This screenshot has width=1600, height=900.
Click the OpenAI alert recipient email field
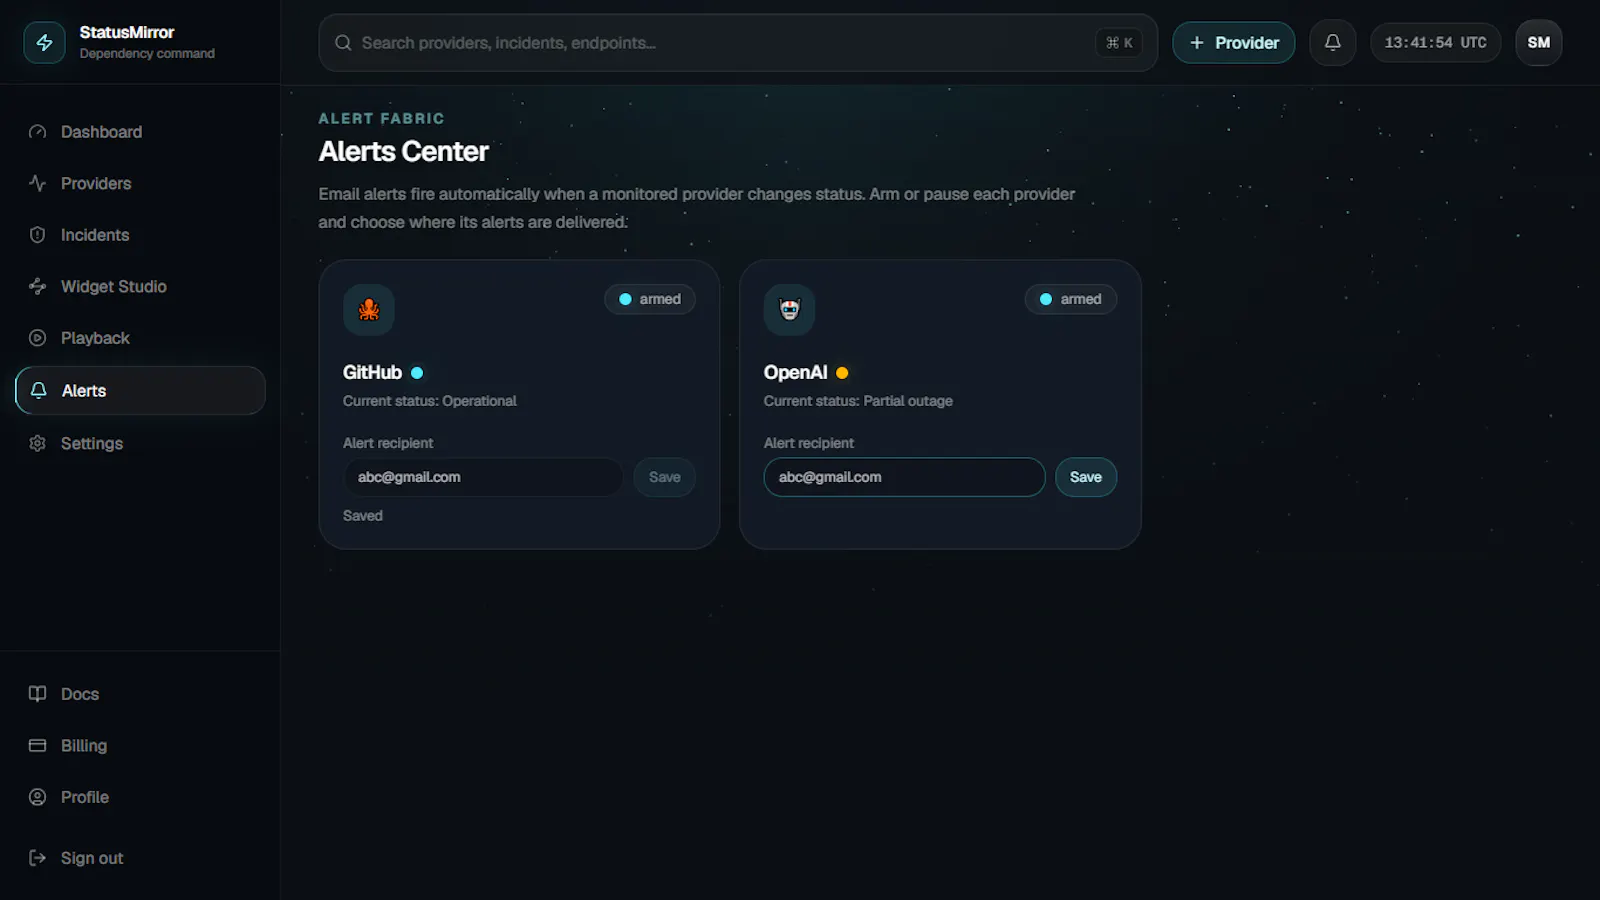pos(904,477)
